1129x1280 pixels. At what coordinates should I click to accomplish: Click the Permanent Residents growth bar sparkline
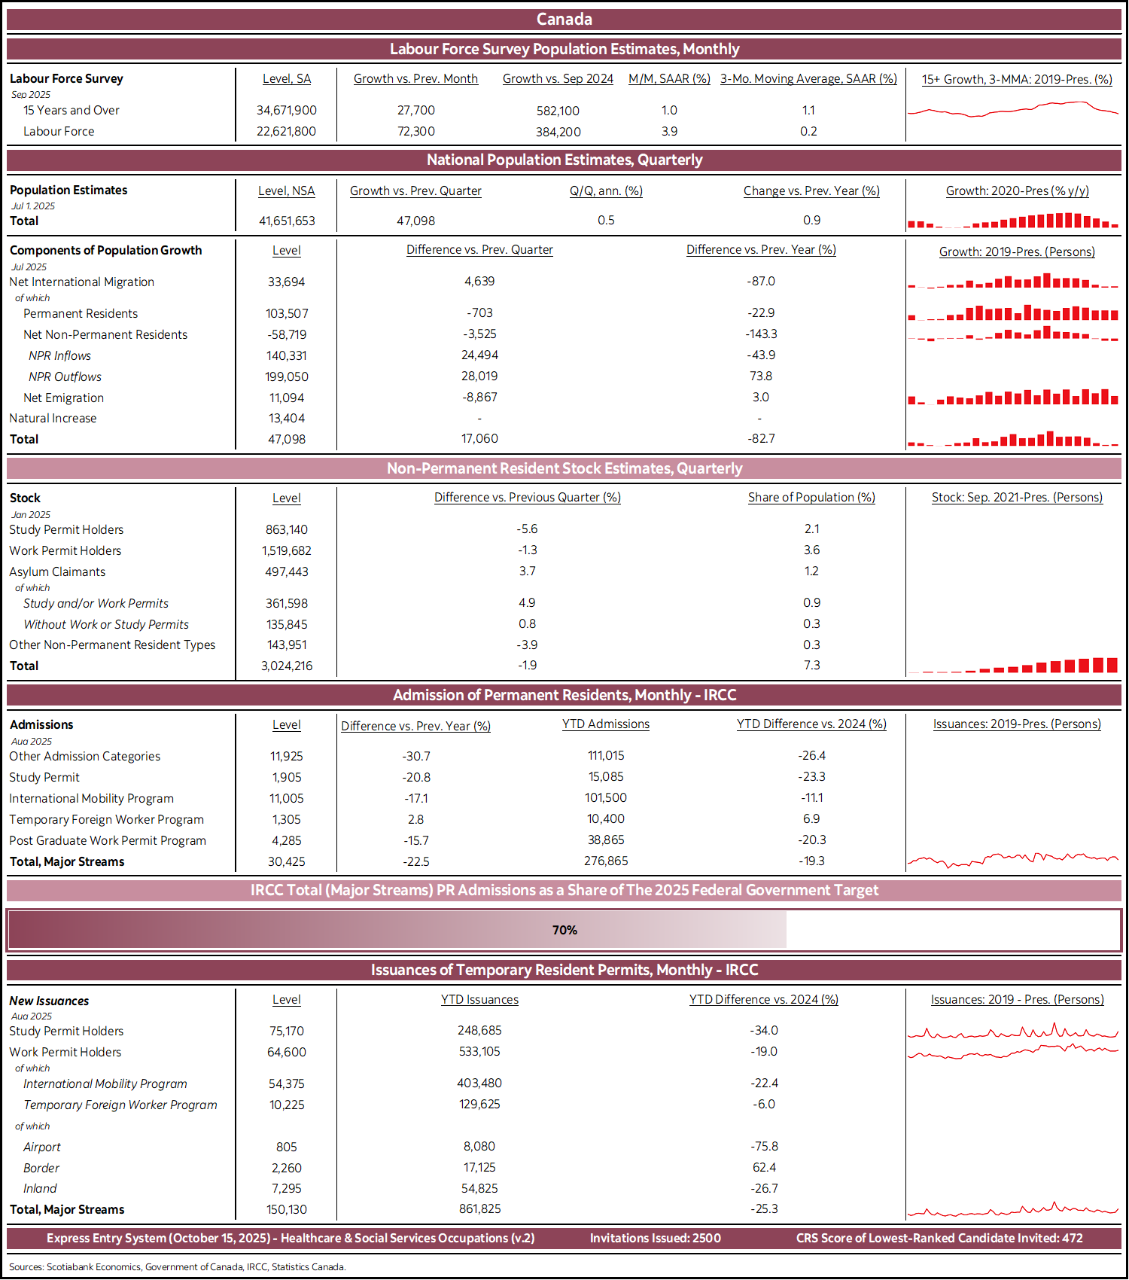(x=1013, y=314)
